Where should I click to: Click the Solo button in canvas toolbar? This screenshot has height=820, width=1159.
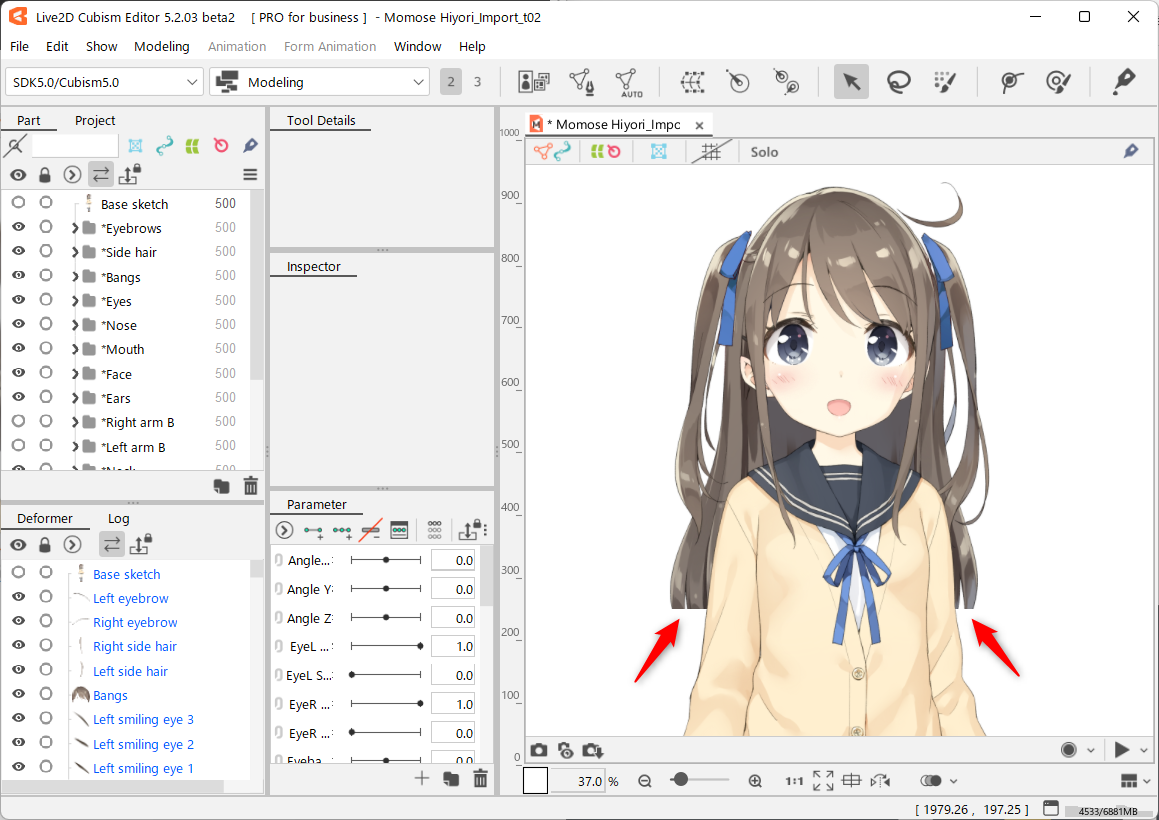tap(764, 152)
